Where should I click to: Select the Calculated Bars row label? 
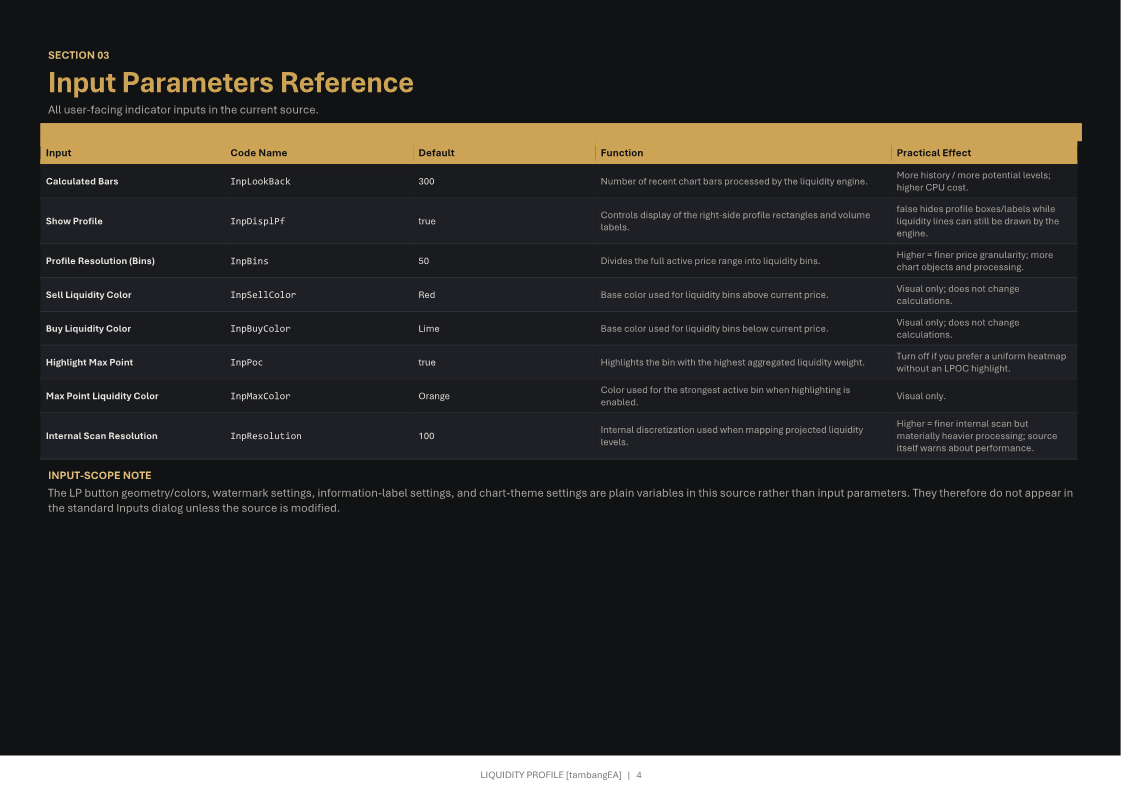[x=82, y=182]
